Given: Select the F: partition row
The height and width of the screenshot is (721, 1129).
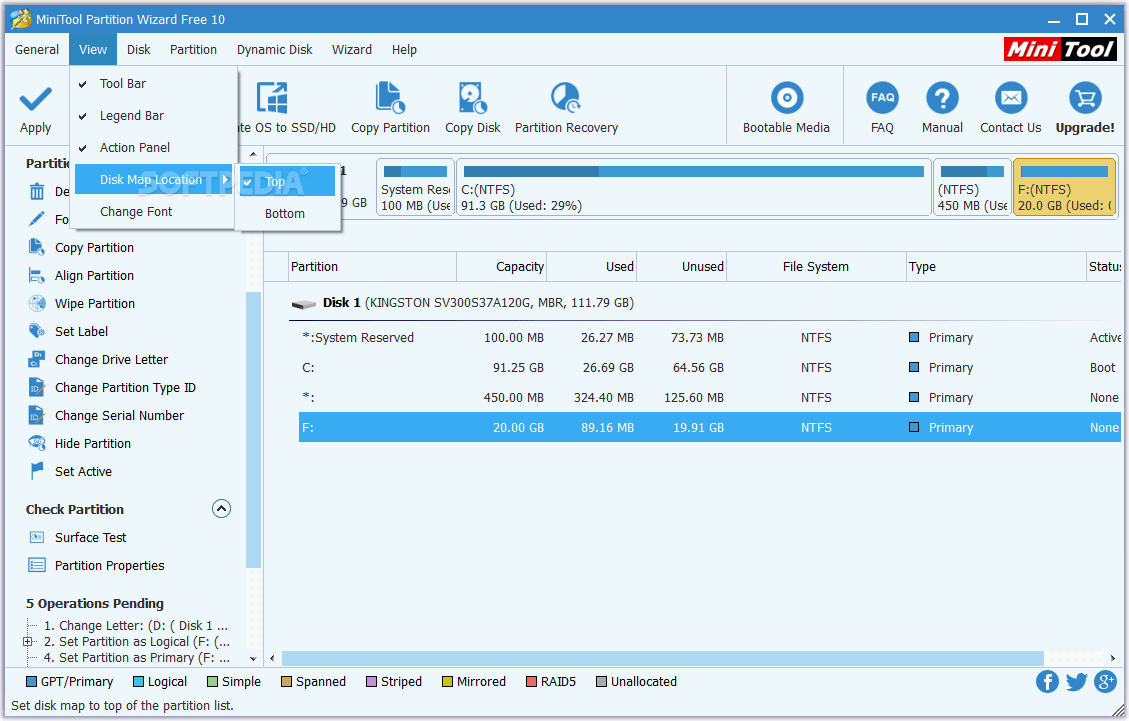Looking at the screenshot, I should 709,427.
